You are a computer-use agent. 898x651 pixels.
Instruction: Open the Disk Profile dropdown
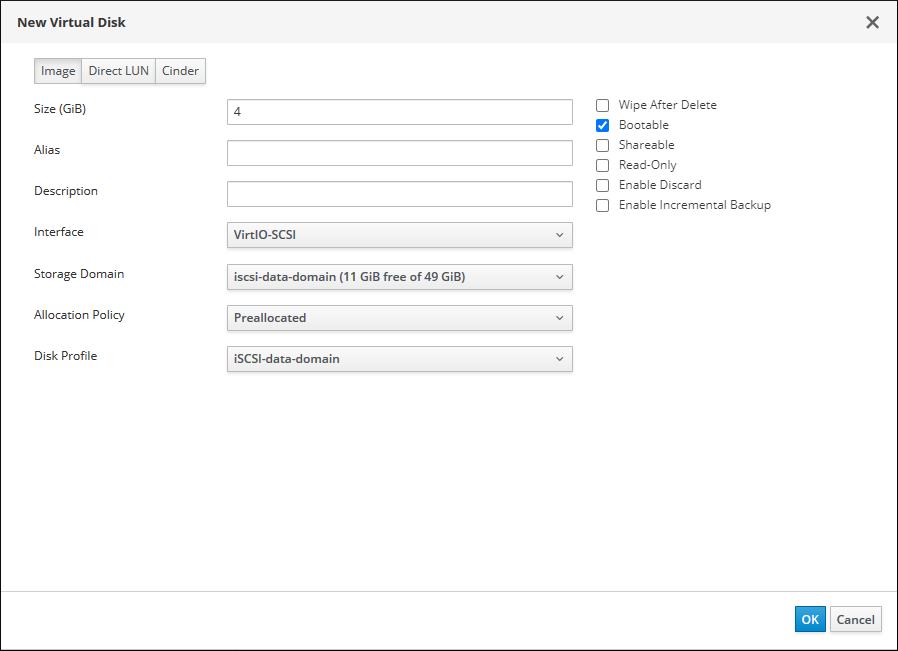pyautogui.click(x=400, y=359)
